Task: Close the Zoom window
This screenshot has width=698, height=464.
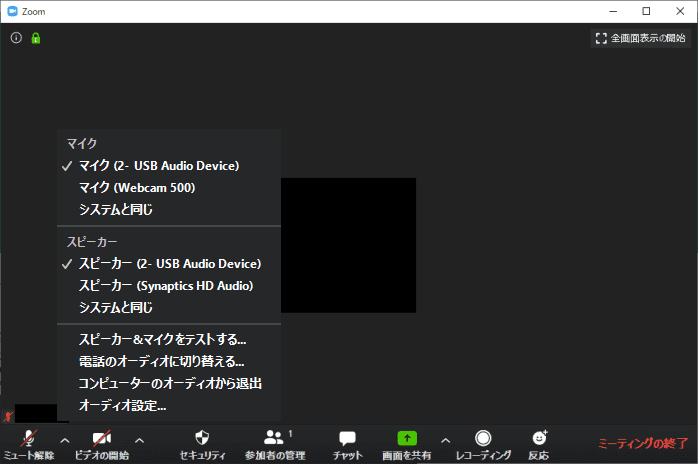Action: [680, 11]
